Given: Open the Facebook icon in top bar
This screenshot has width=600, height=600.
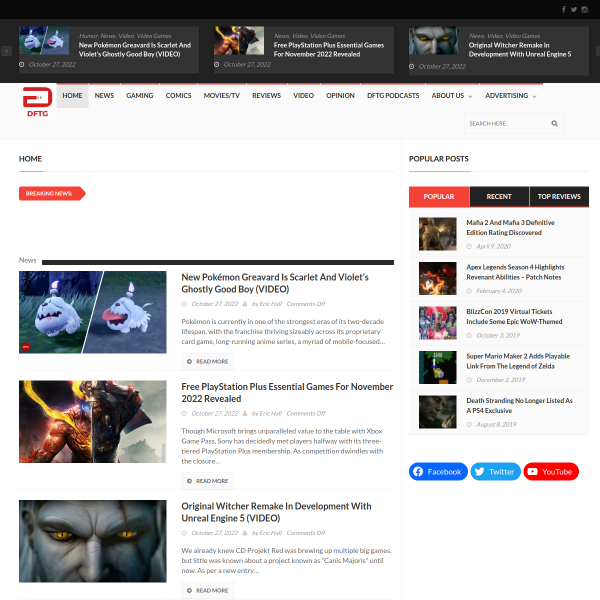Looking at the screenshot, I should coord(564,10).
